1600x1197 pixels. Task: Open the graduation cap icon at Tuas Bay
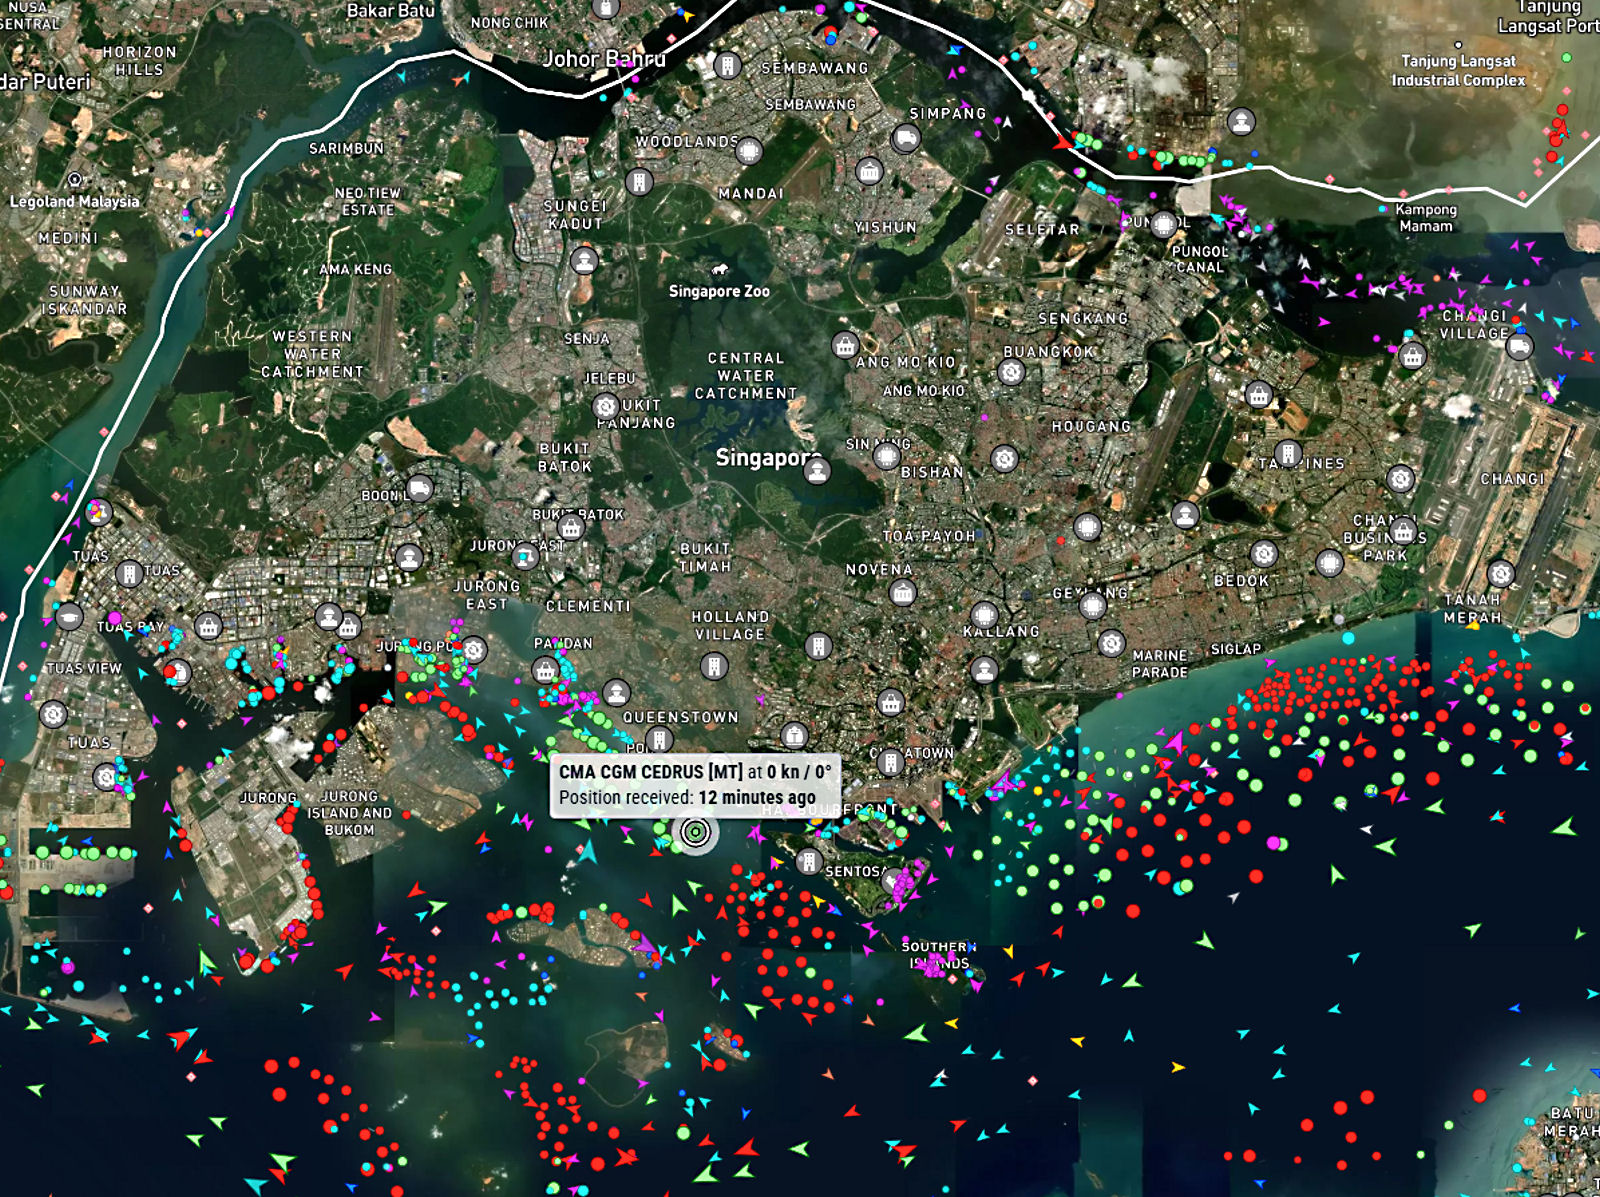[x=69, y=617]
